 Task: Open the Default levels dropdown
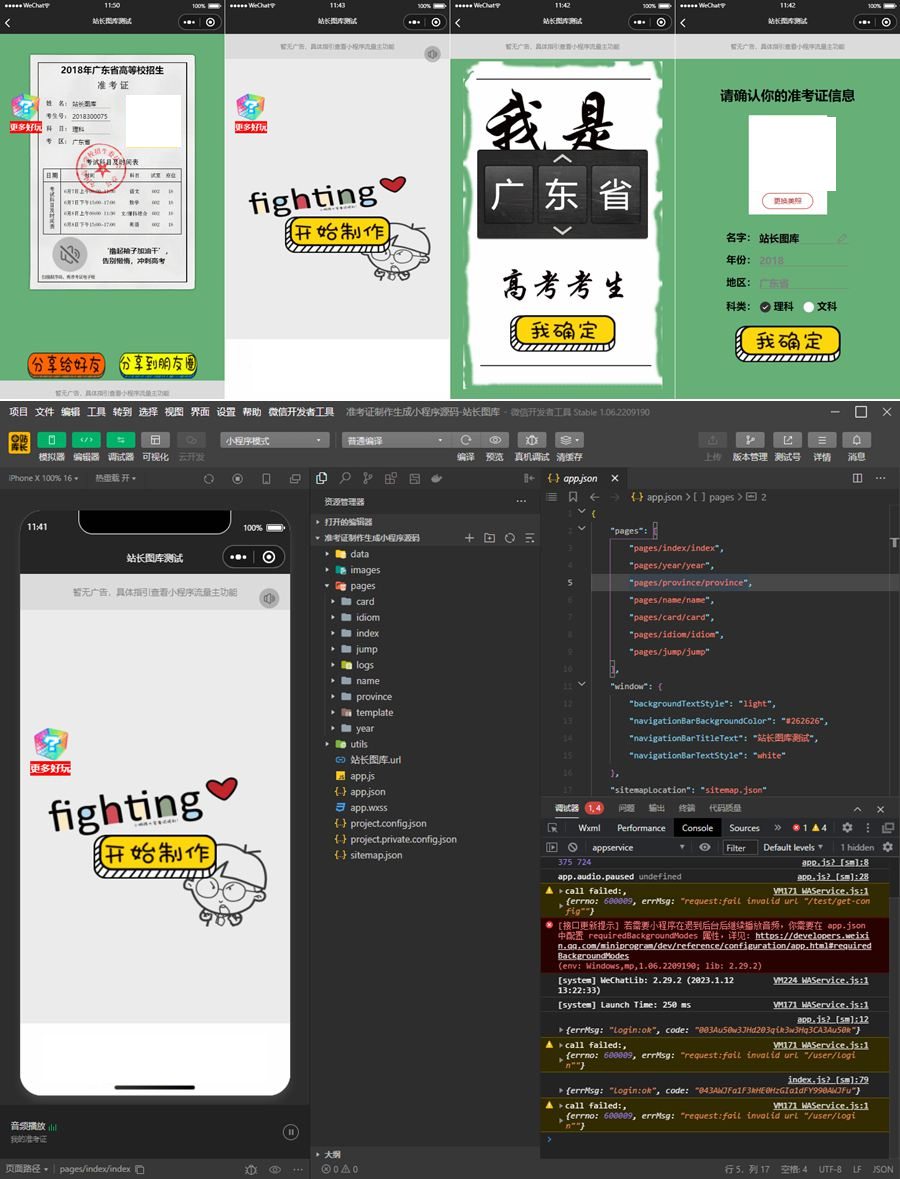pos(794,847)
